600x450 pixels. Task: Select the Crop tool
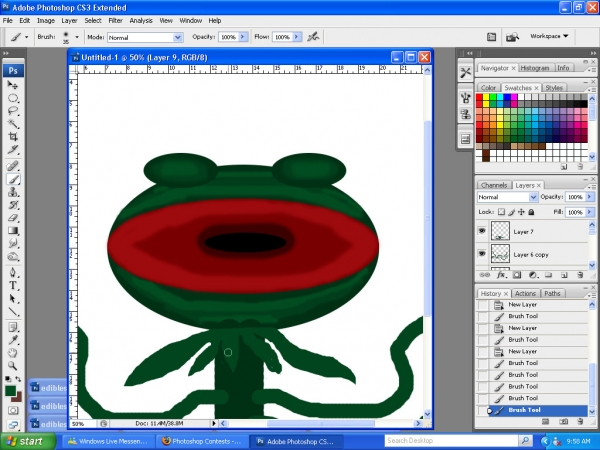13,137
